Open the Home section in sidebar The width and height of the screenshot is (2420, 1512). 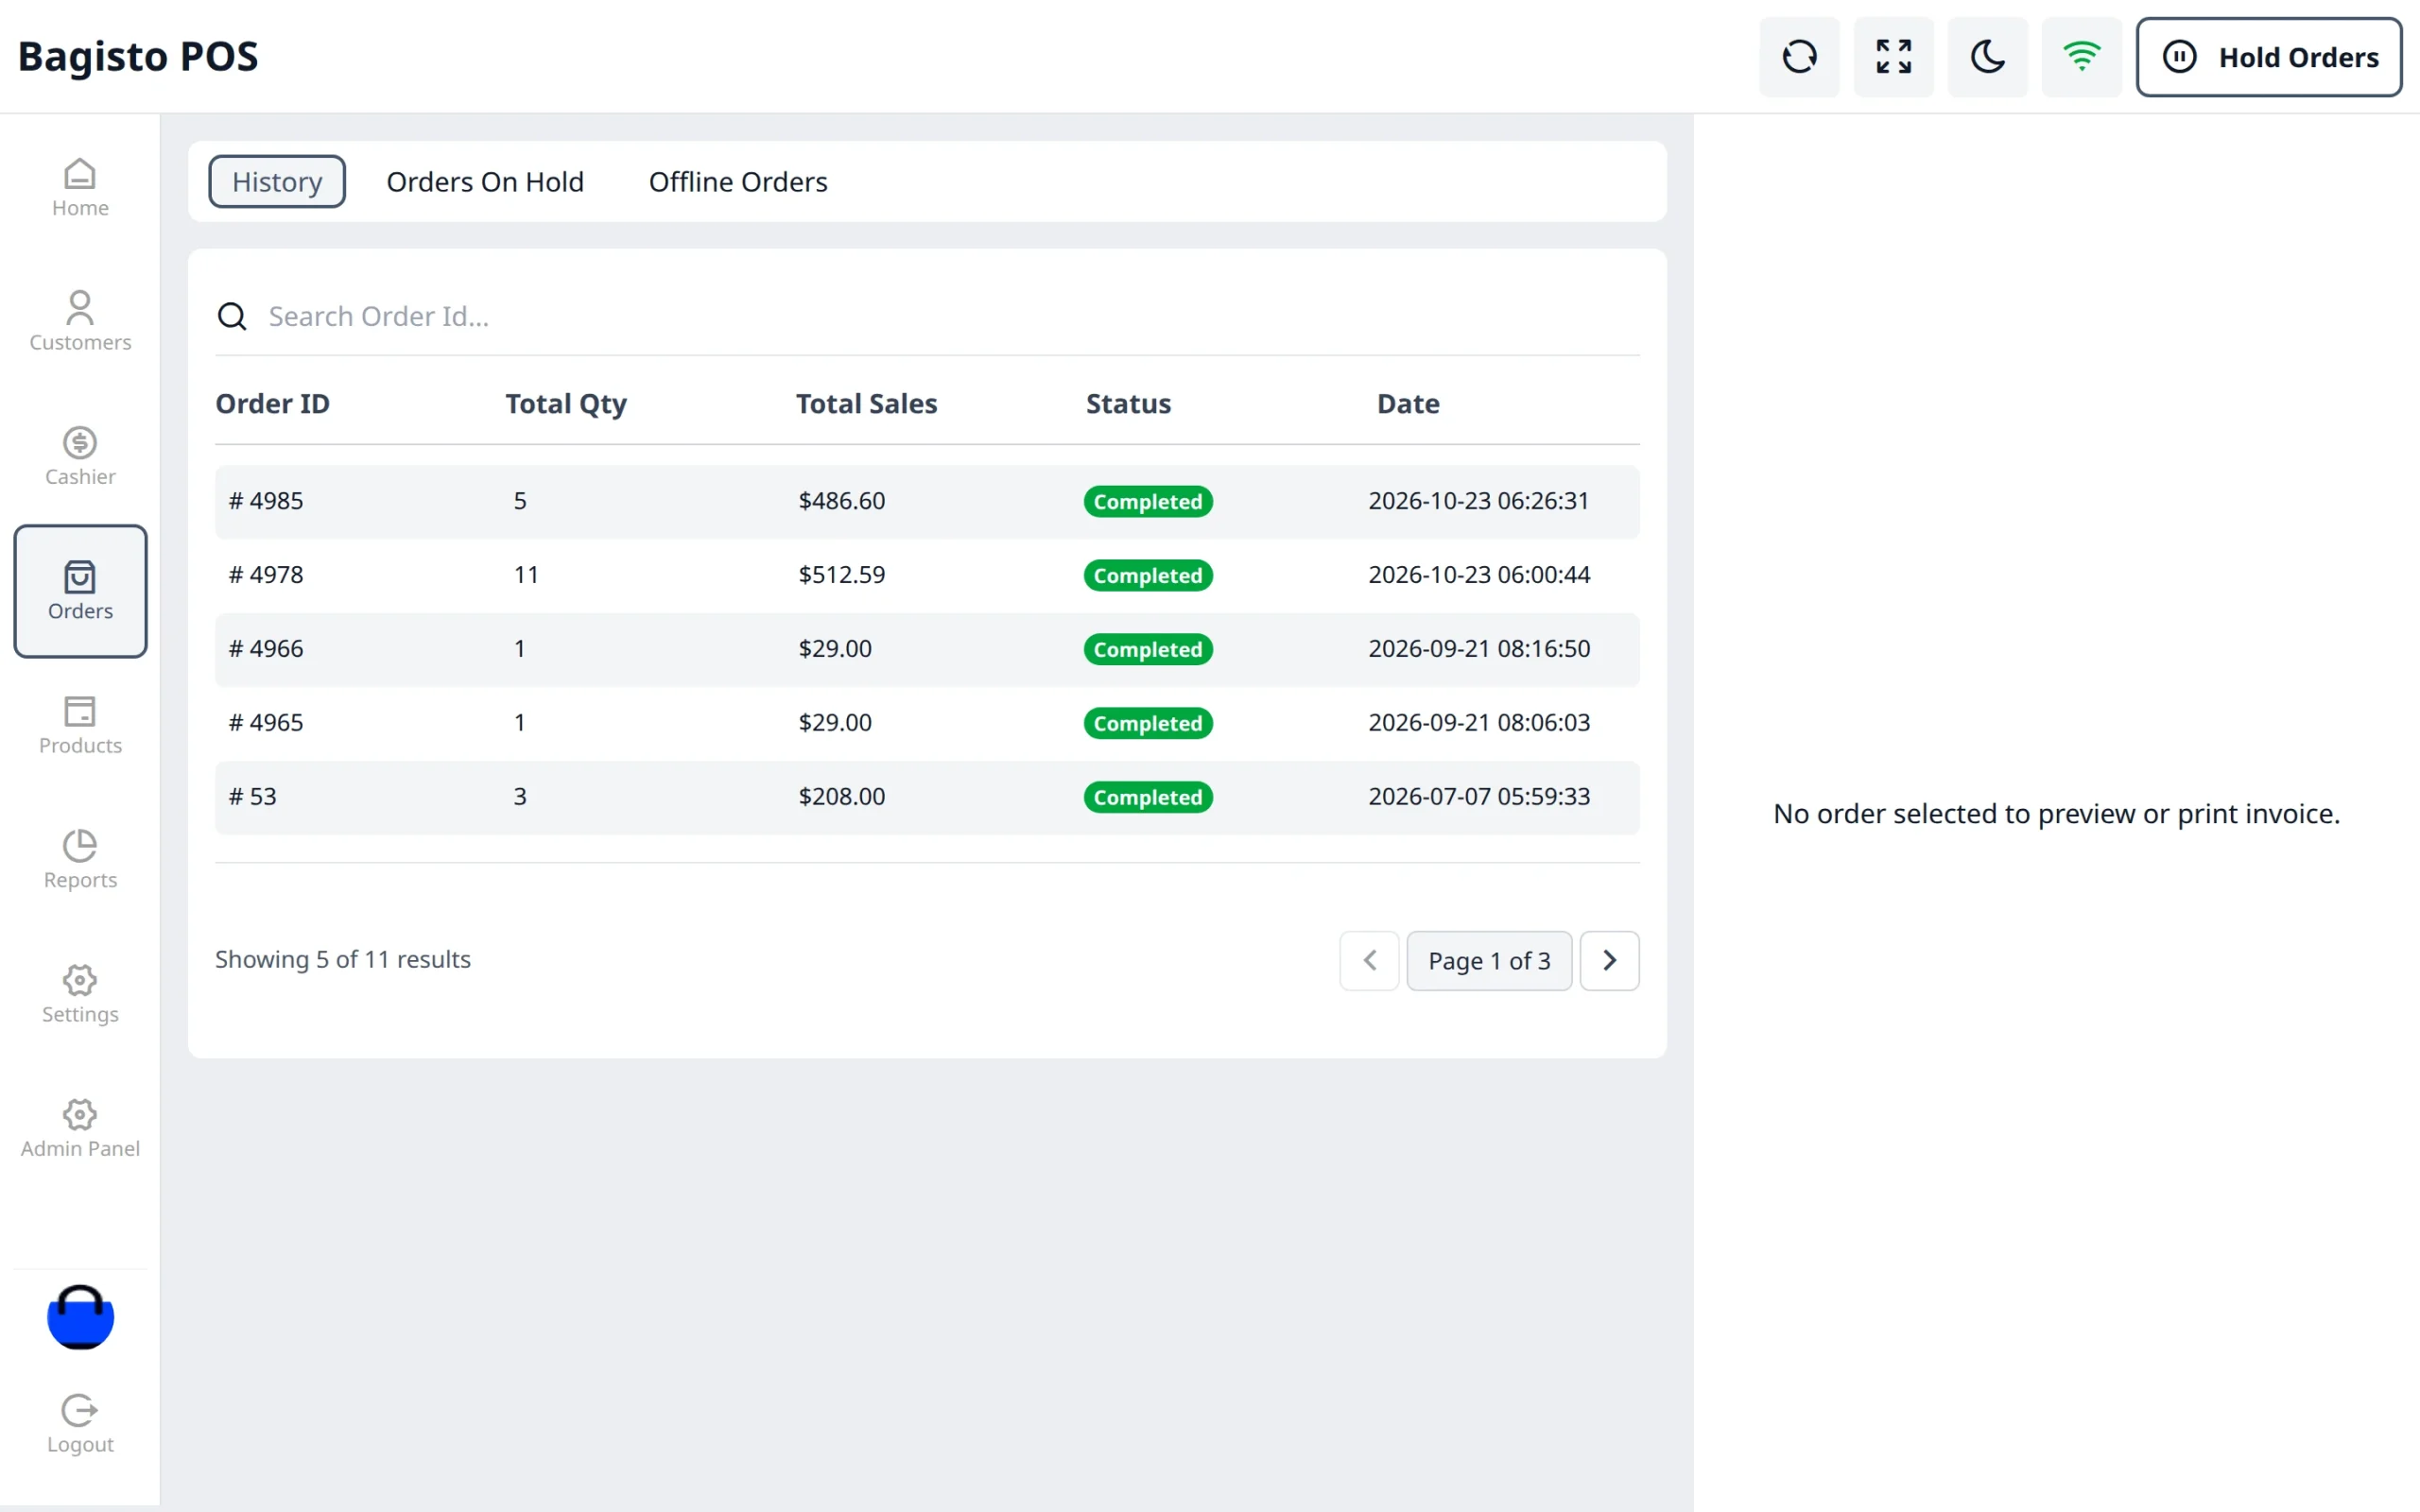pyautogui.click(x=80, y=188)
